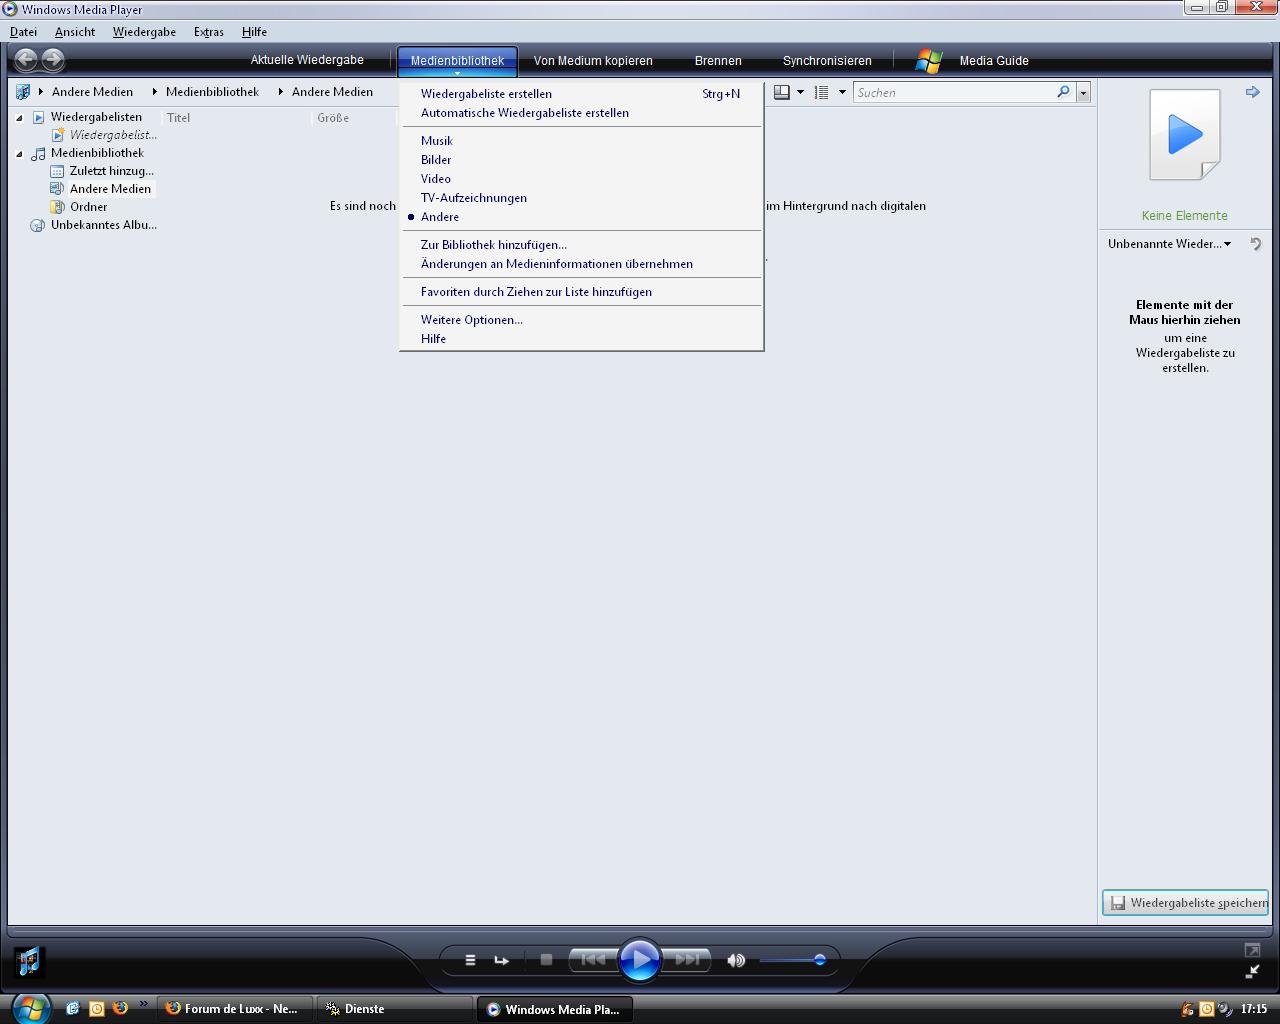This screenshot has width=1280, height=1024.
Task: Click Wiedergabeliste speichern button
Action: (x=1185, y=902)
